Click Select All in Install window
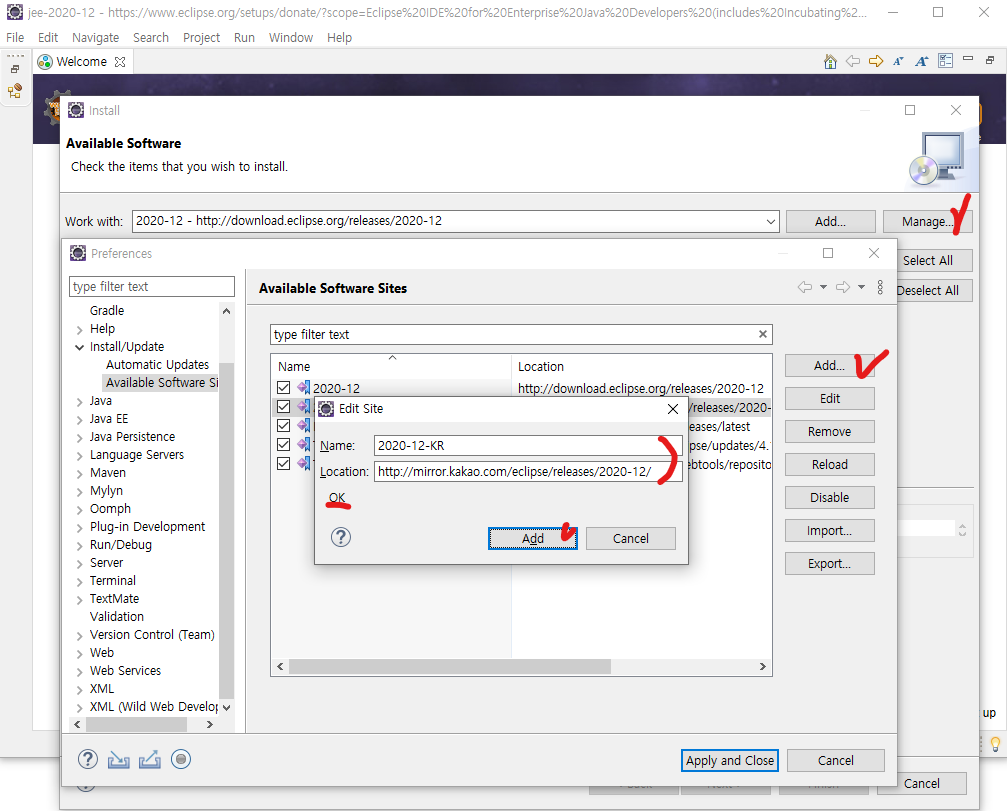This screenshot has height=811, width=1007. (x=927, y=260)
